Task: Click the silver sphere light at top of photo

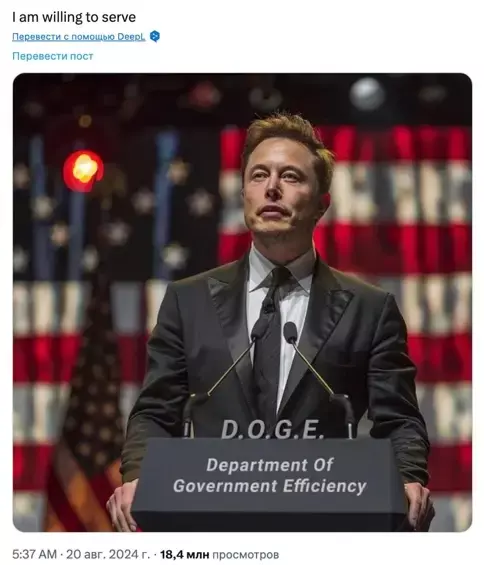Action: point(367,94)
